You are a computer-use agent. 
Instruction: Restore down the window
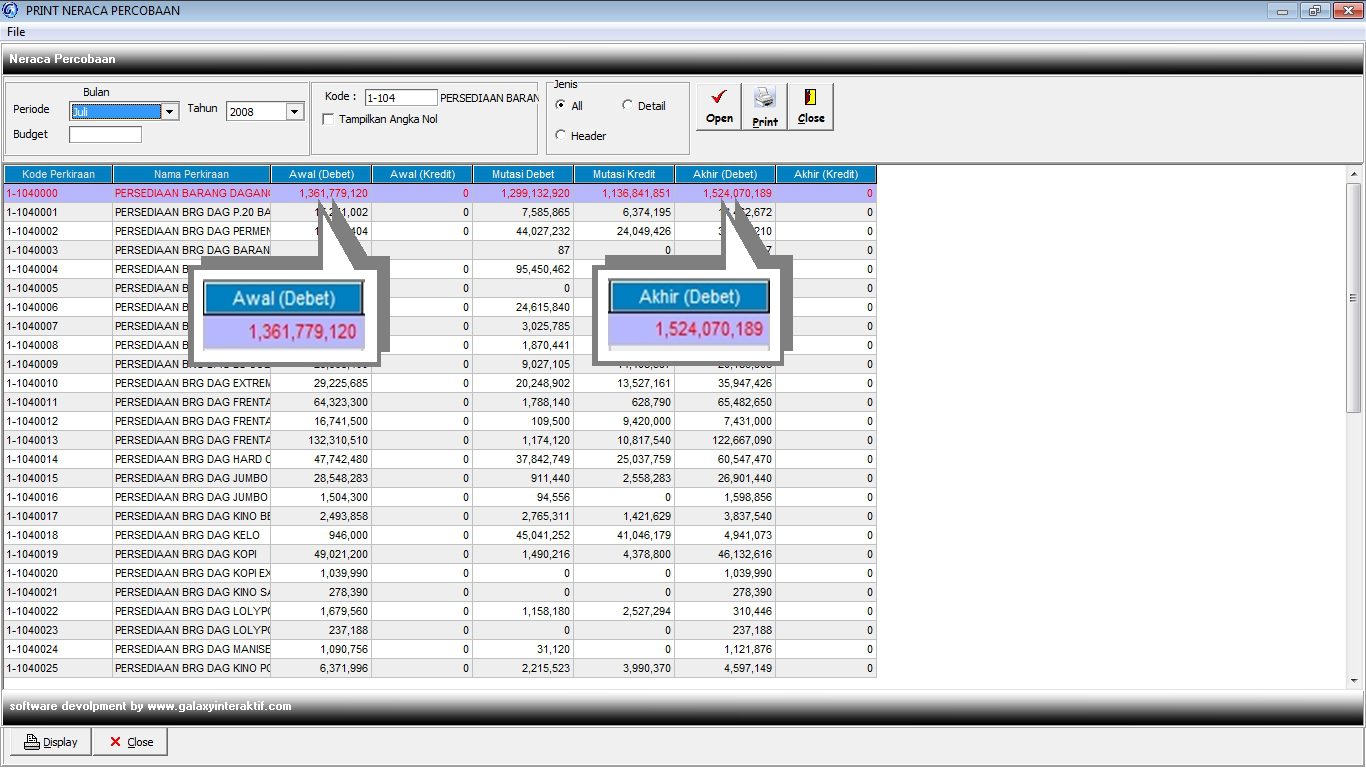pyautogui.click(x=1314, y=10)
